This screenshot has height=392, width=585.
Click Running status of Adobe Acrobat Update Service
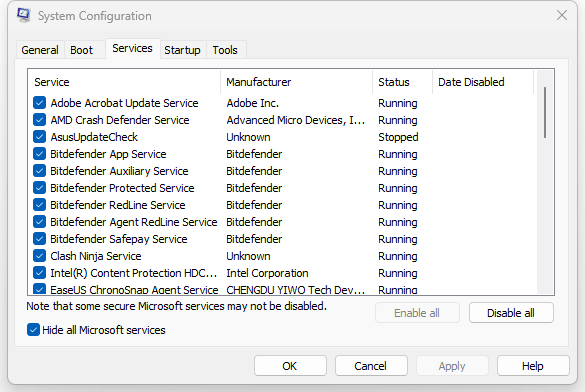398,103
